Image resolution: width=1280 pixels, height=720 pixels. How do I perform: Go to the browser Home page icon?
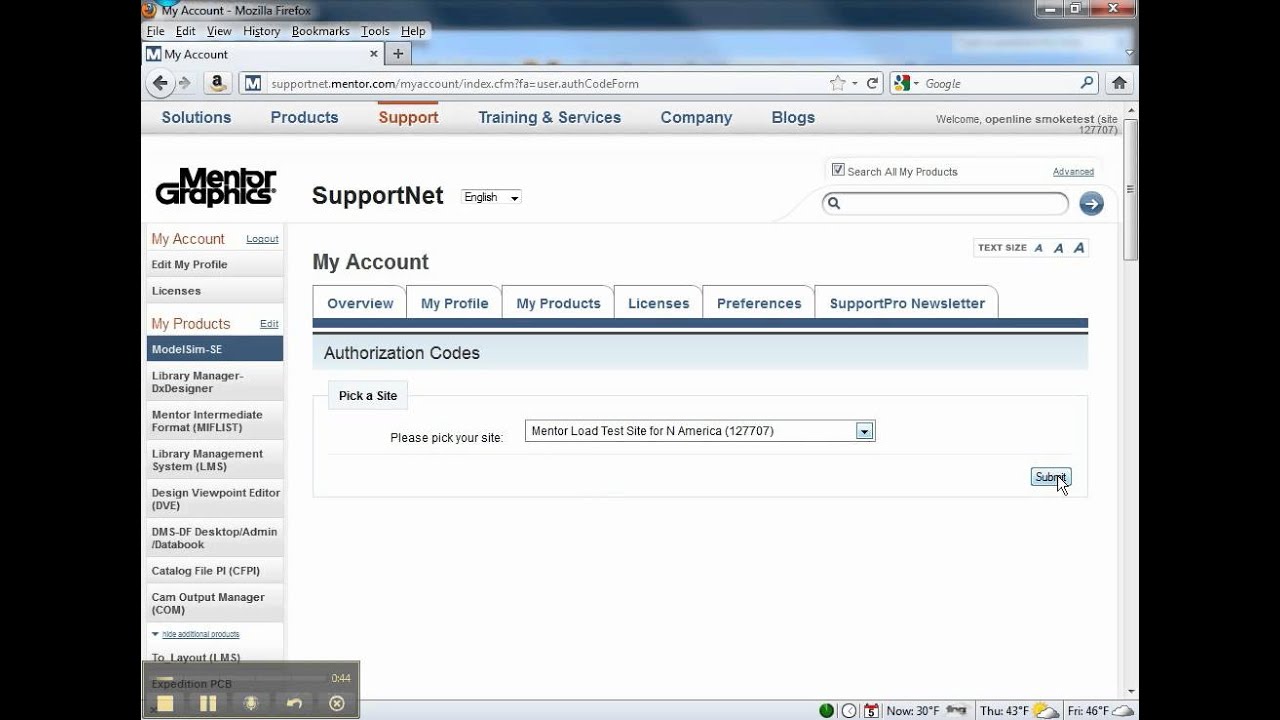tap(1119, 83)
